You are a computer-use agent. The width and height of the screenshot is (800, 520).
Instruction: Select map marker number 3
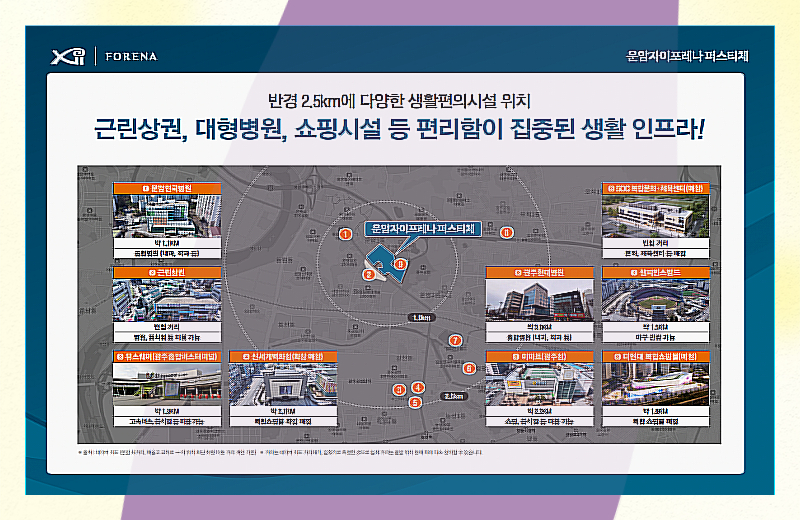pos(399,390)
